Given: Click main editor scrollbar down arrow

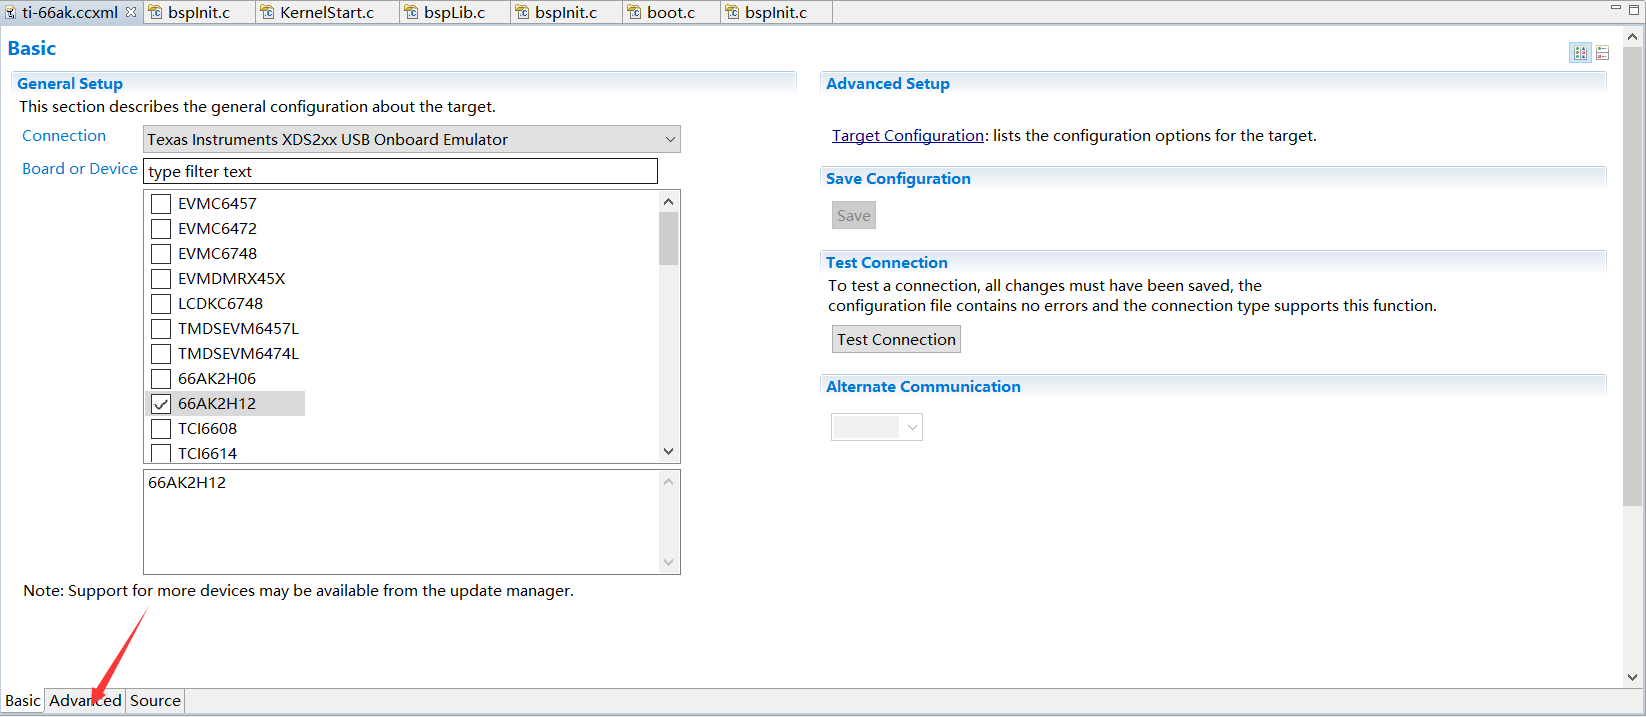Looking at the screenshot, I should click(x=1633, y=677).
